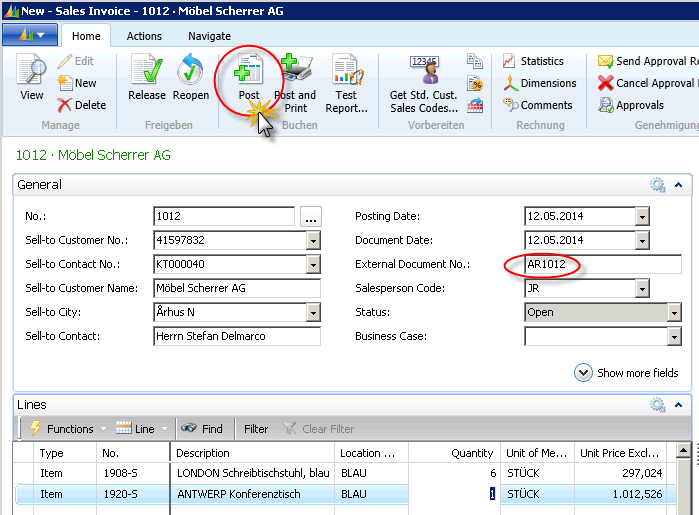Click the Release document icon
This screenshot has width=699, height=515.
point(147,72)
